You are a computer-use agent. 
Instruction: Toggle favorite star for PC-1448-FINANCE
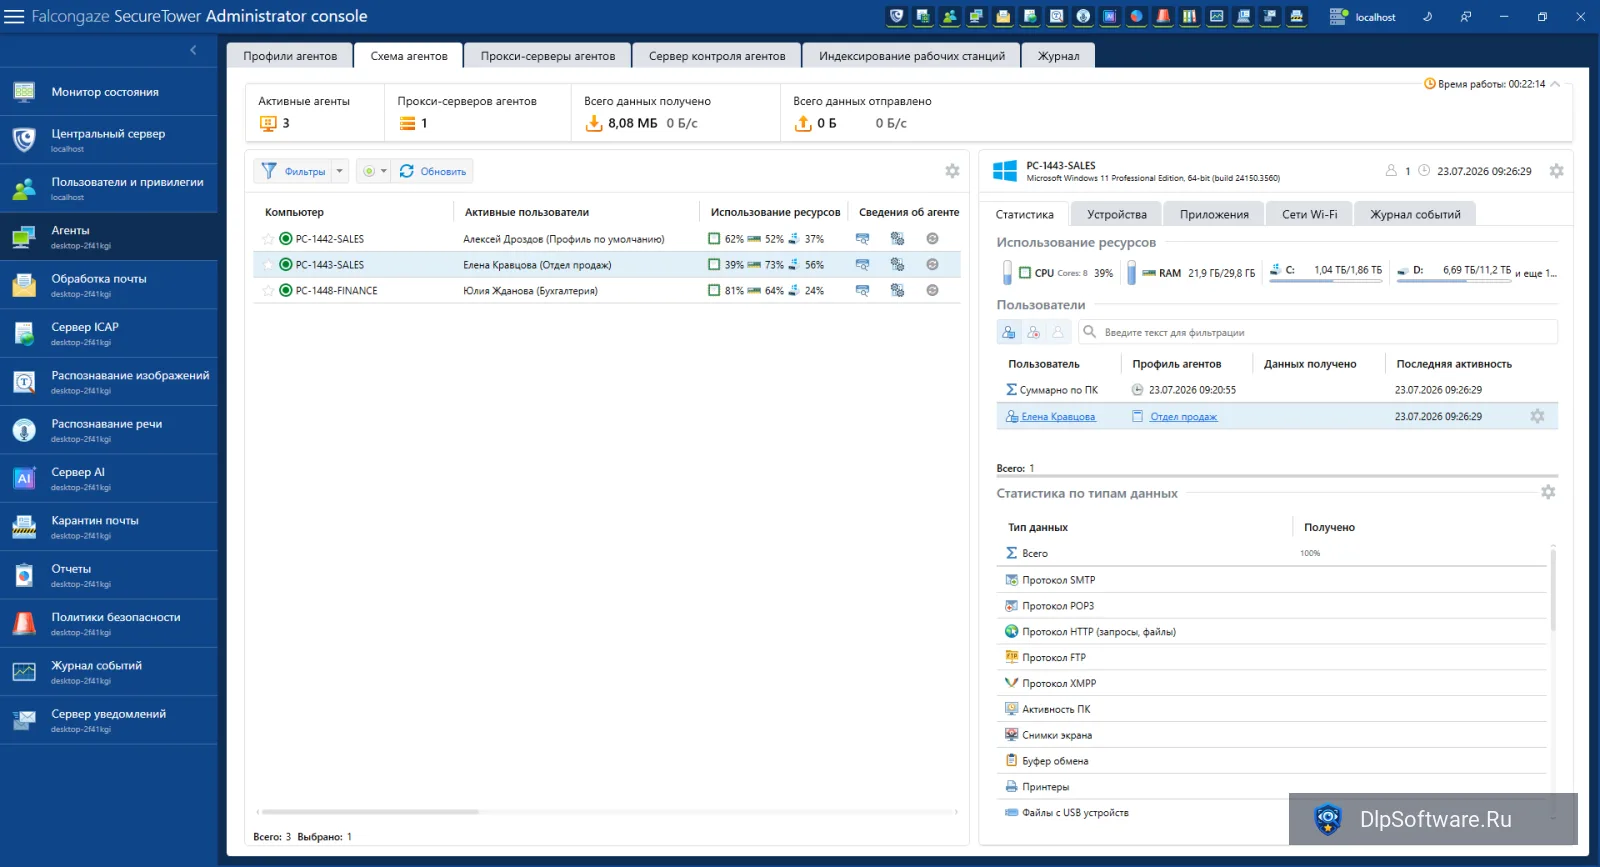coord(268,291)
